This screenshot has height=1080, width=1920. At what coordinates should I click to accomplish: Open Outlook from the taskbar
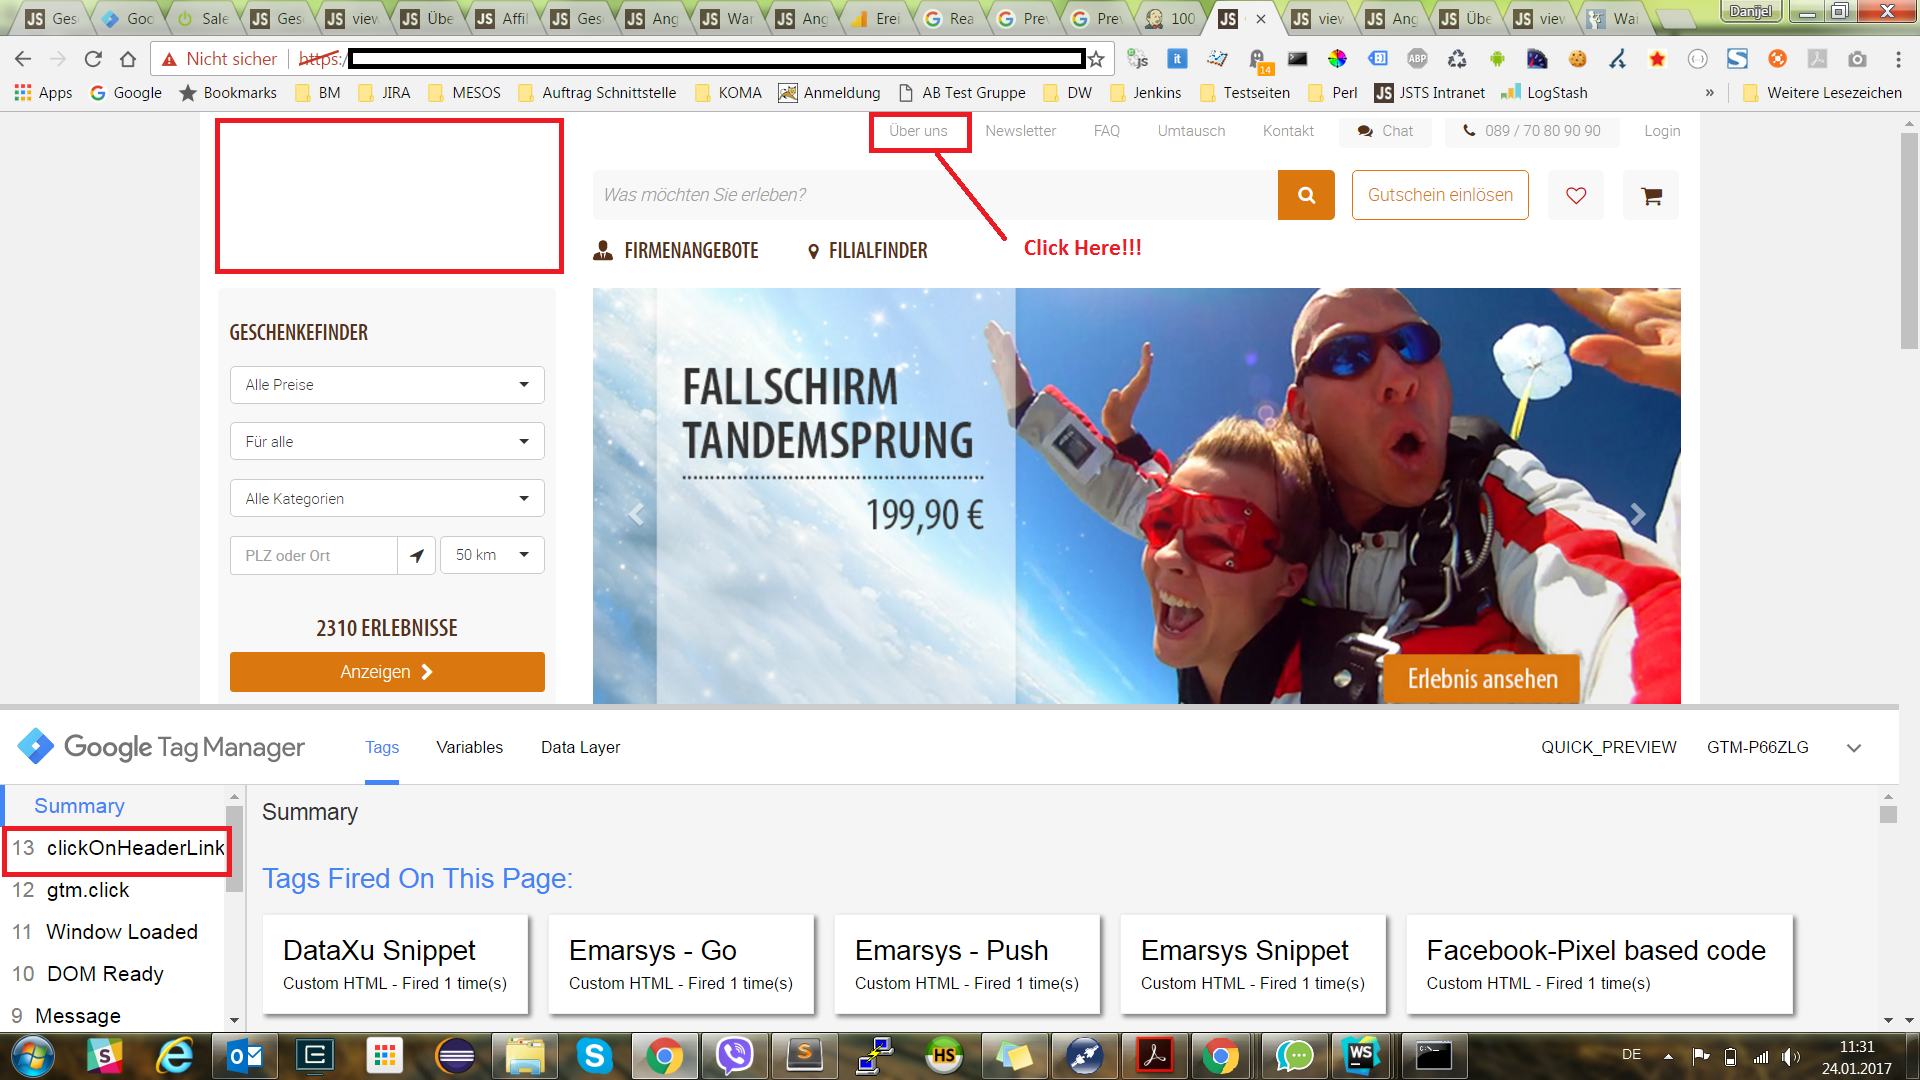245,1056
